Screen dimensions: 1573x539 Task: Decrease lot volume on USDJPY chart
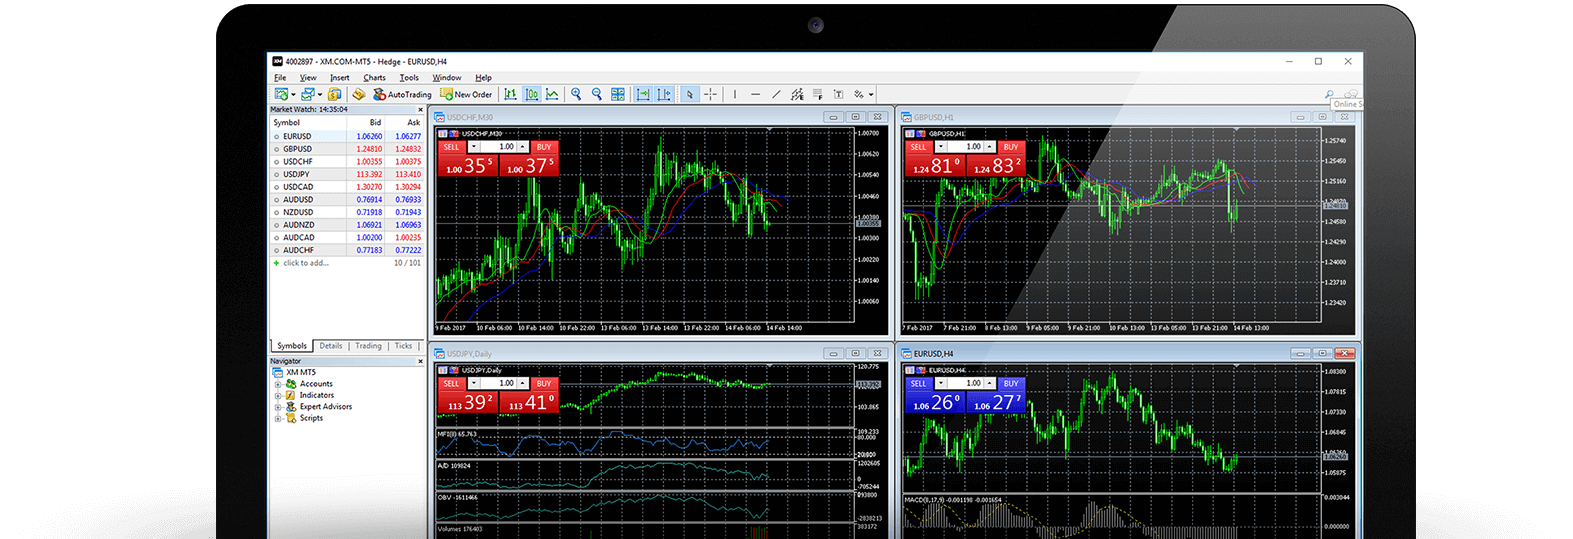pyautogui.click(x=474, y=384)
